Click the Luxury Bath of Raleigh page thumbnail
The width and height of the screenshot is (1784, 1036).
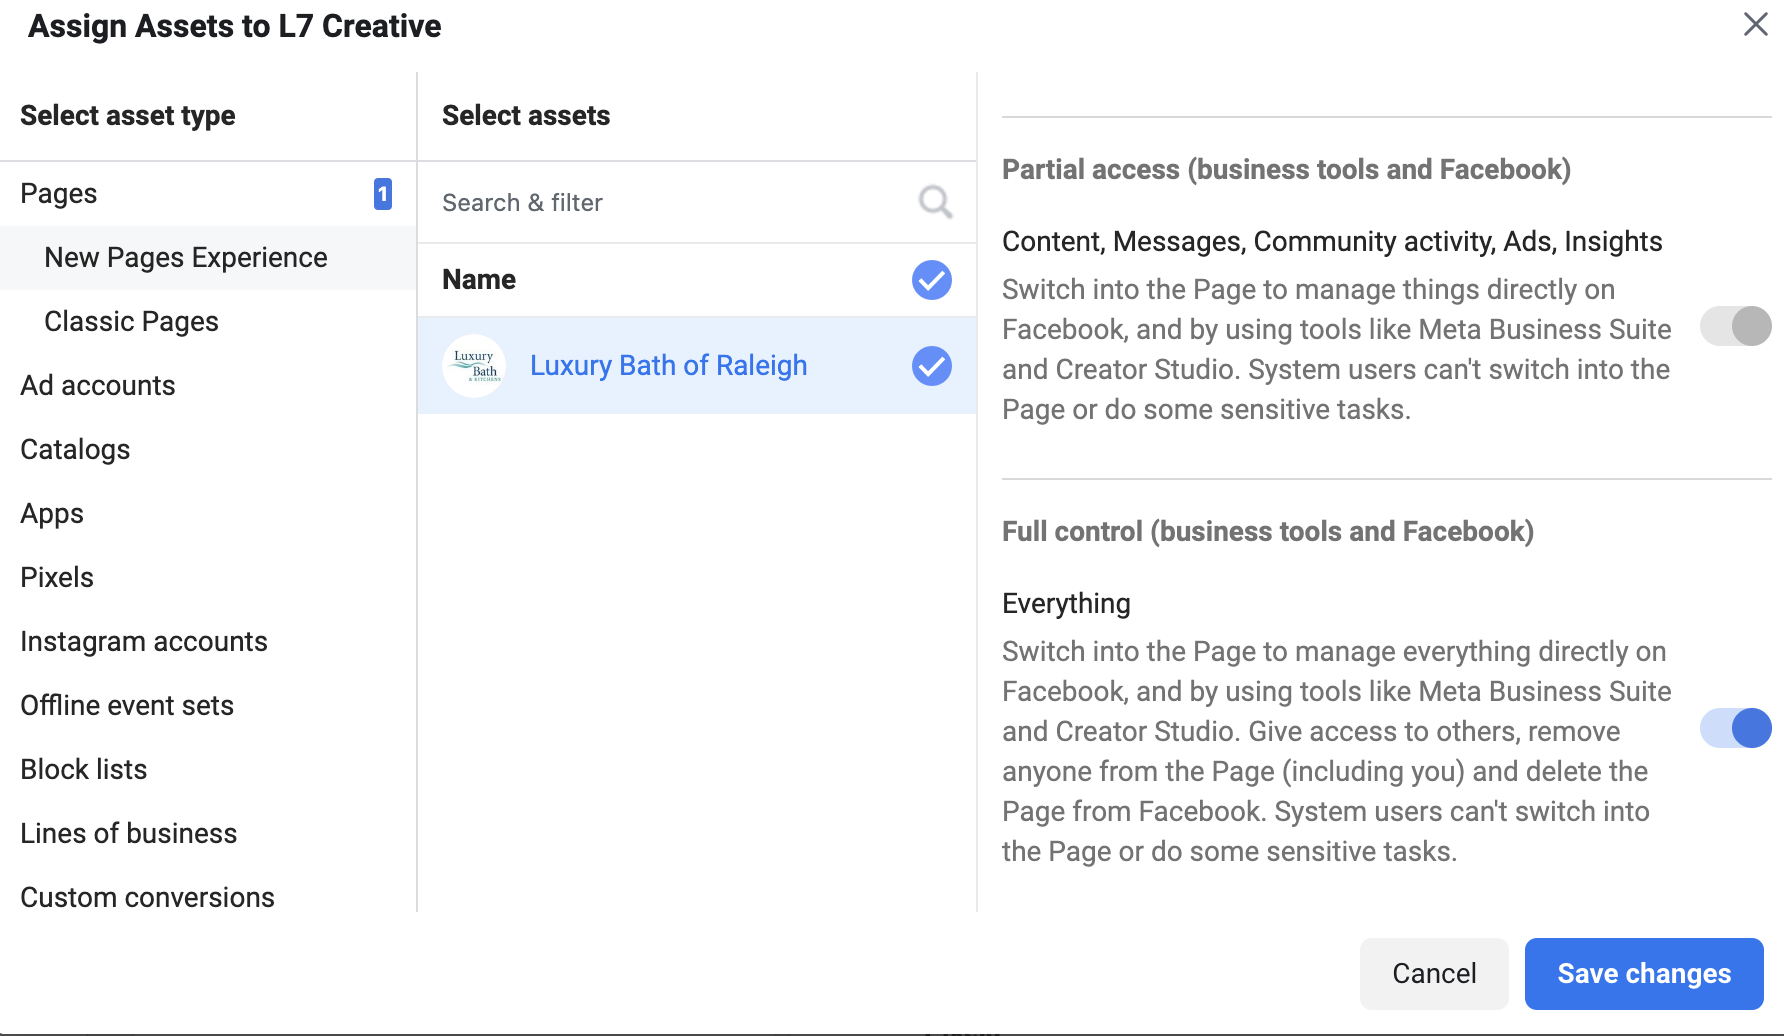(474, 366)
